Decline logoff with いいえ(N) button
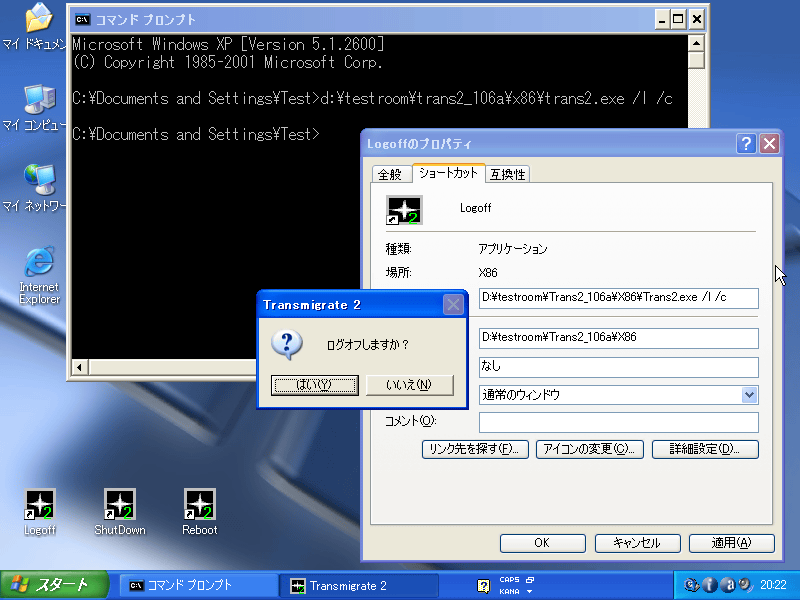This screenshot has width=800, height=600. click(410, 385)
